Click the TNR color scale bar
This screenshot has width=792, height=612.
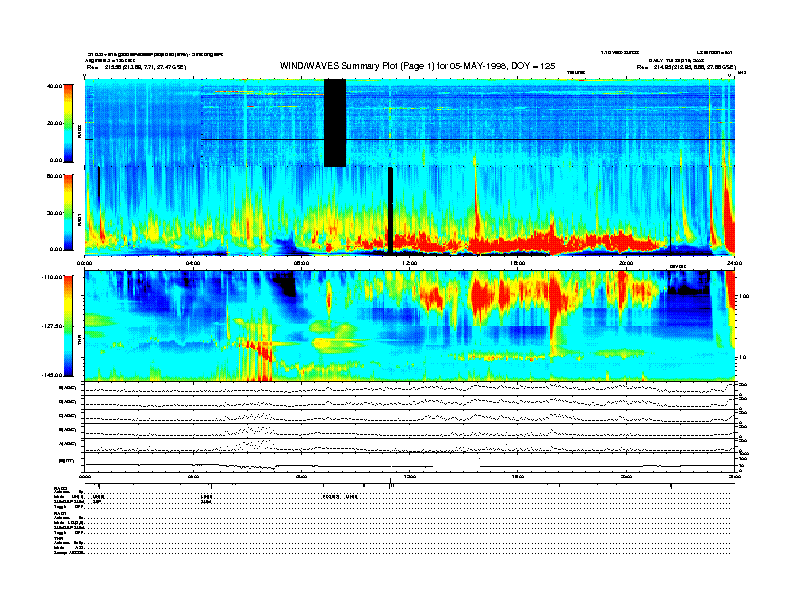coord(68,326)
